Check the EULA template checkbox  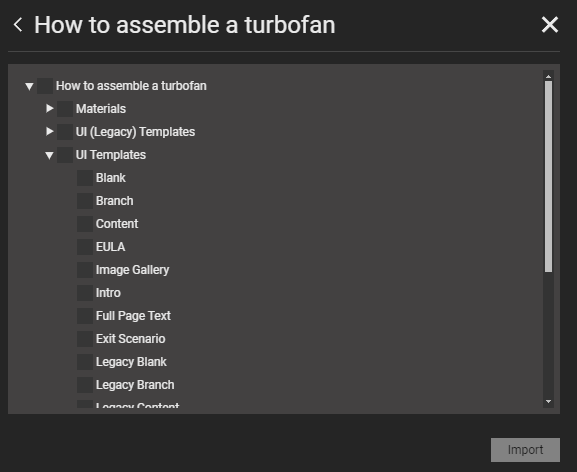[x=85, y=247]
